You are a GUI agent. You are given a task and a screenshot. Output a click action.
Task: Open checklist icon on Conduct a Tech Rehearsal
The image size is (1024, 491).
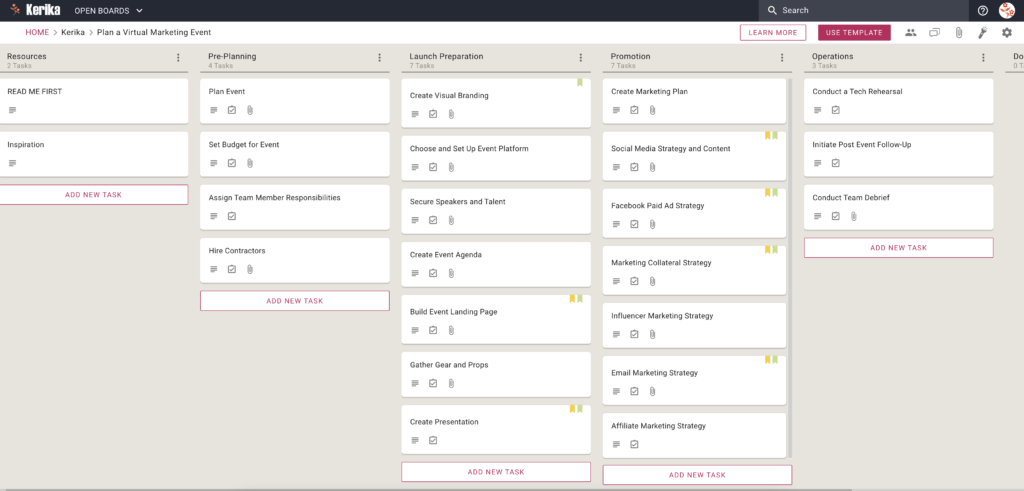coord(835,110)
